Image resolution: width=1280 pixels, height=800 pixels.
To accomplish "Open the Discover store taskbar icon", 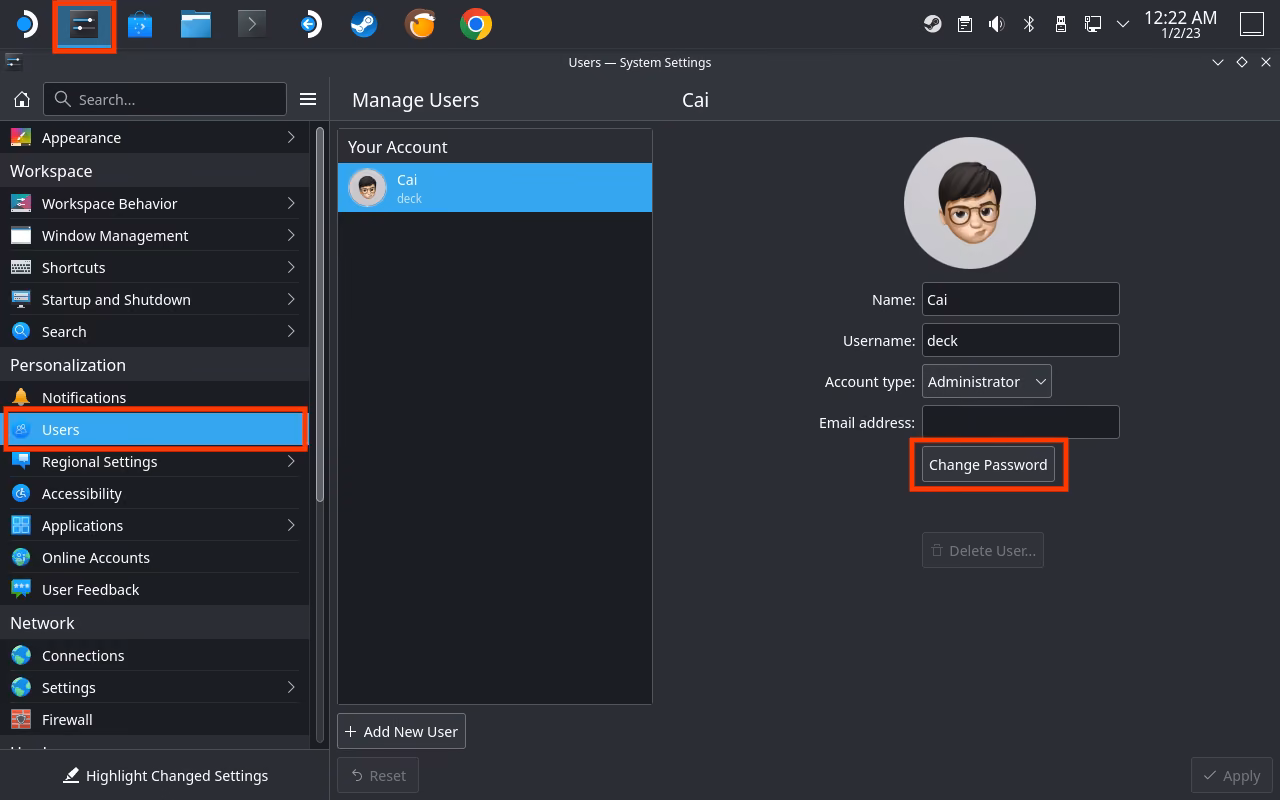I will pos(140,24).
